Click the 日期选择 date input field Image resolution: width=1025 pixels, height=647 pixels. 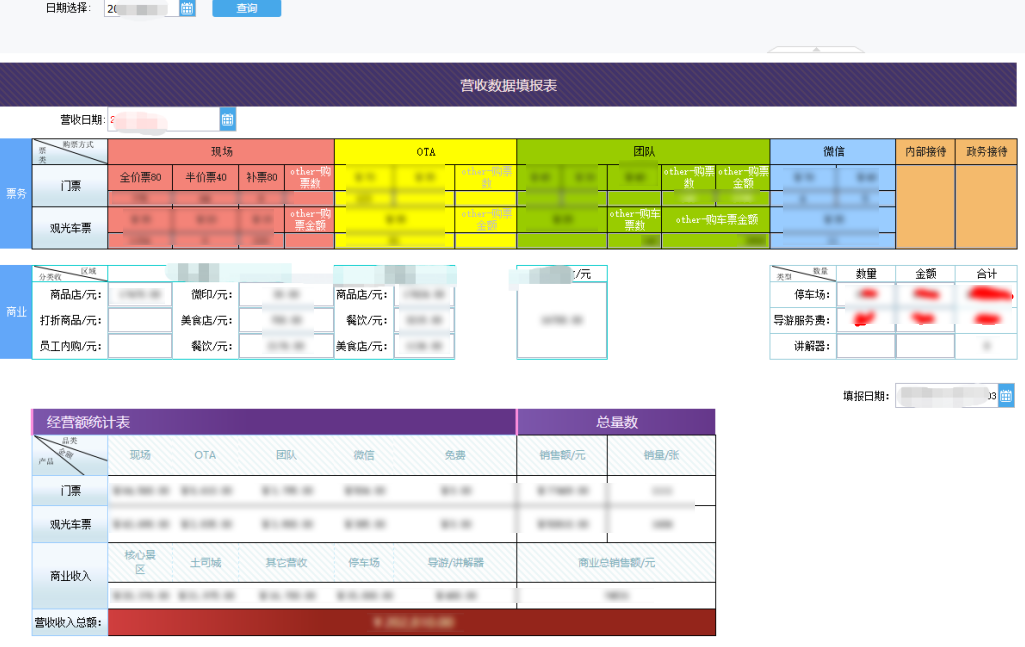pyautogui.click(x=142, y=8)
